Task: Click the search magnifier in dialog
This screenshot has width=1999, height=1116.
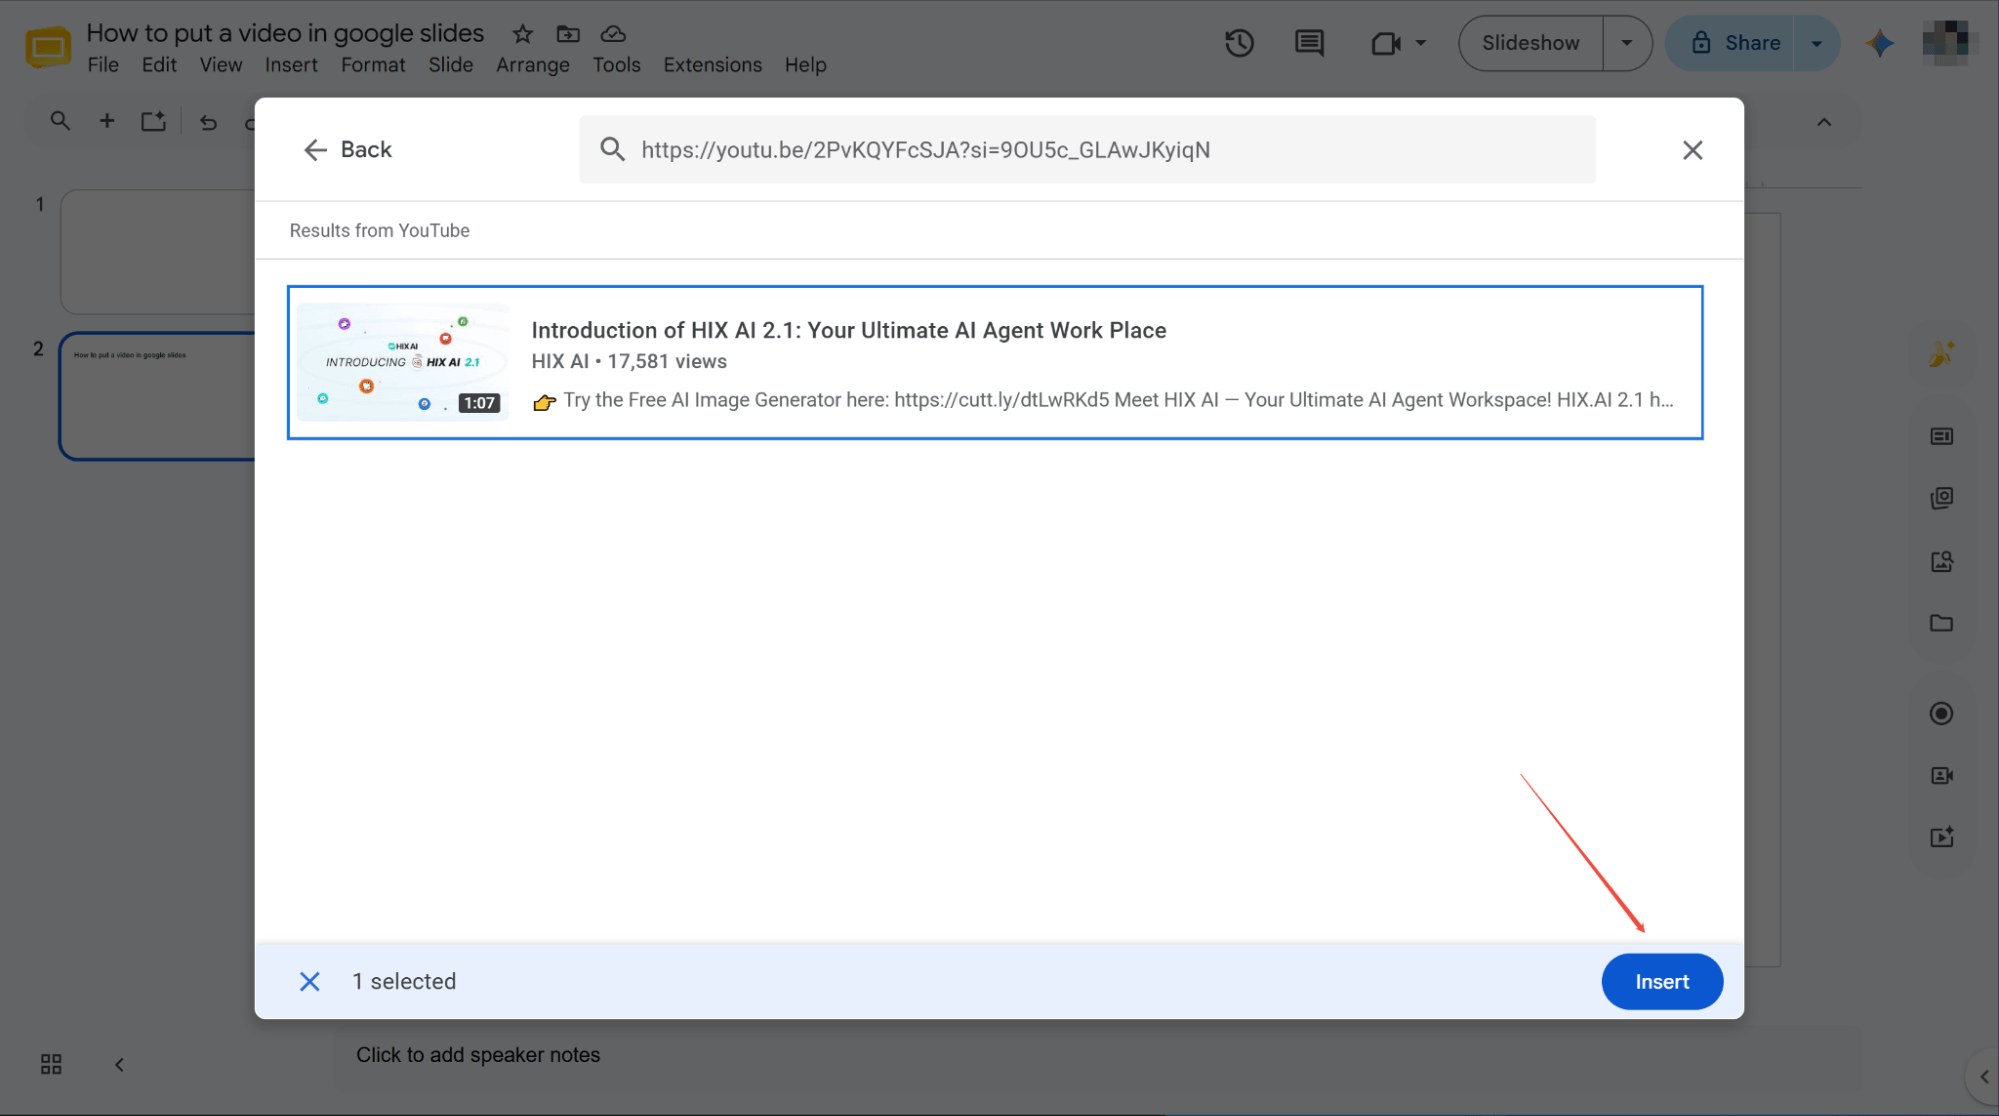Action: tap(612, 150)
